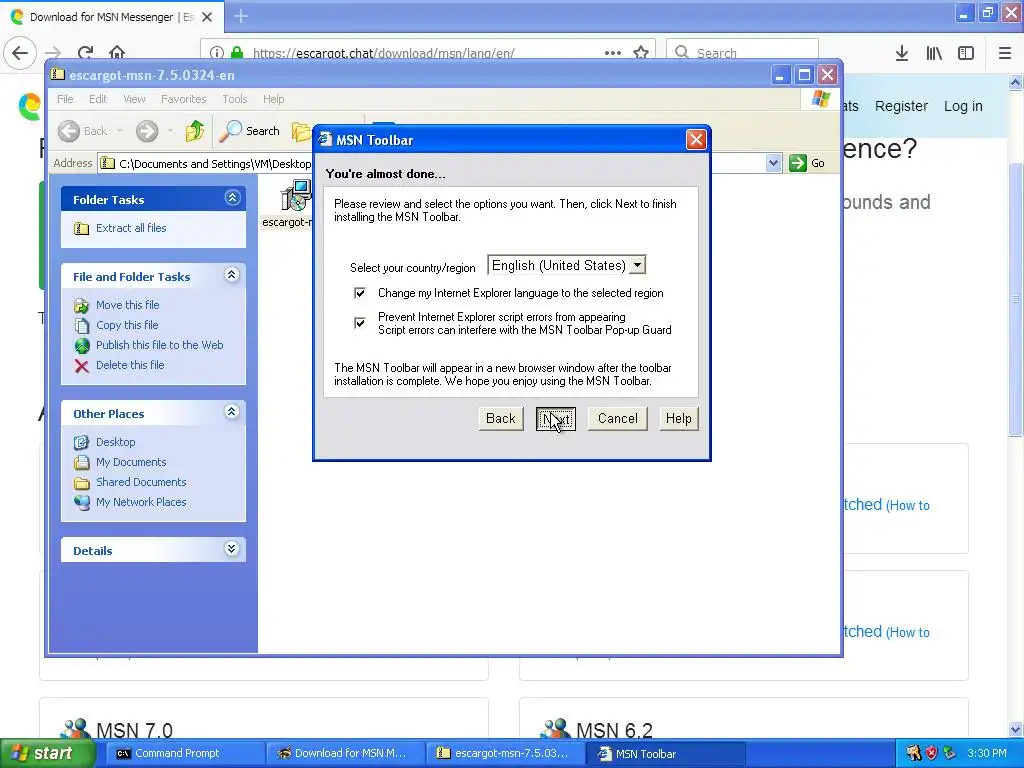
Task: Collapse the Other Places panel
Action: [x=232, y=411]
